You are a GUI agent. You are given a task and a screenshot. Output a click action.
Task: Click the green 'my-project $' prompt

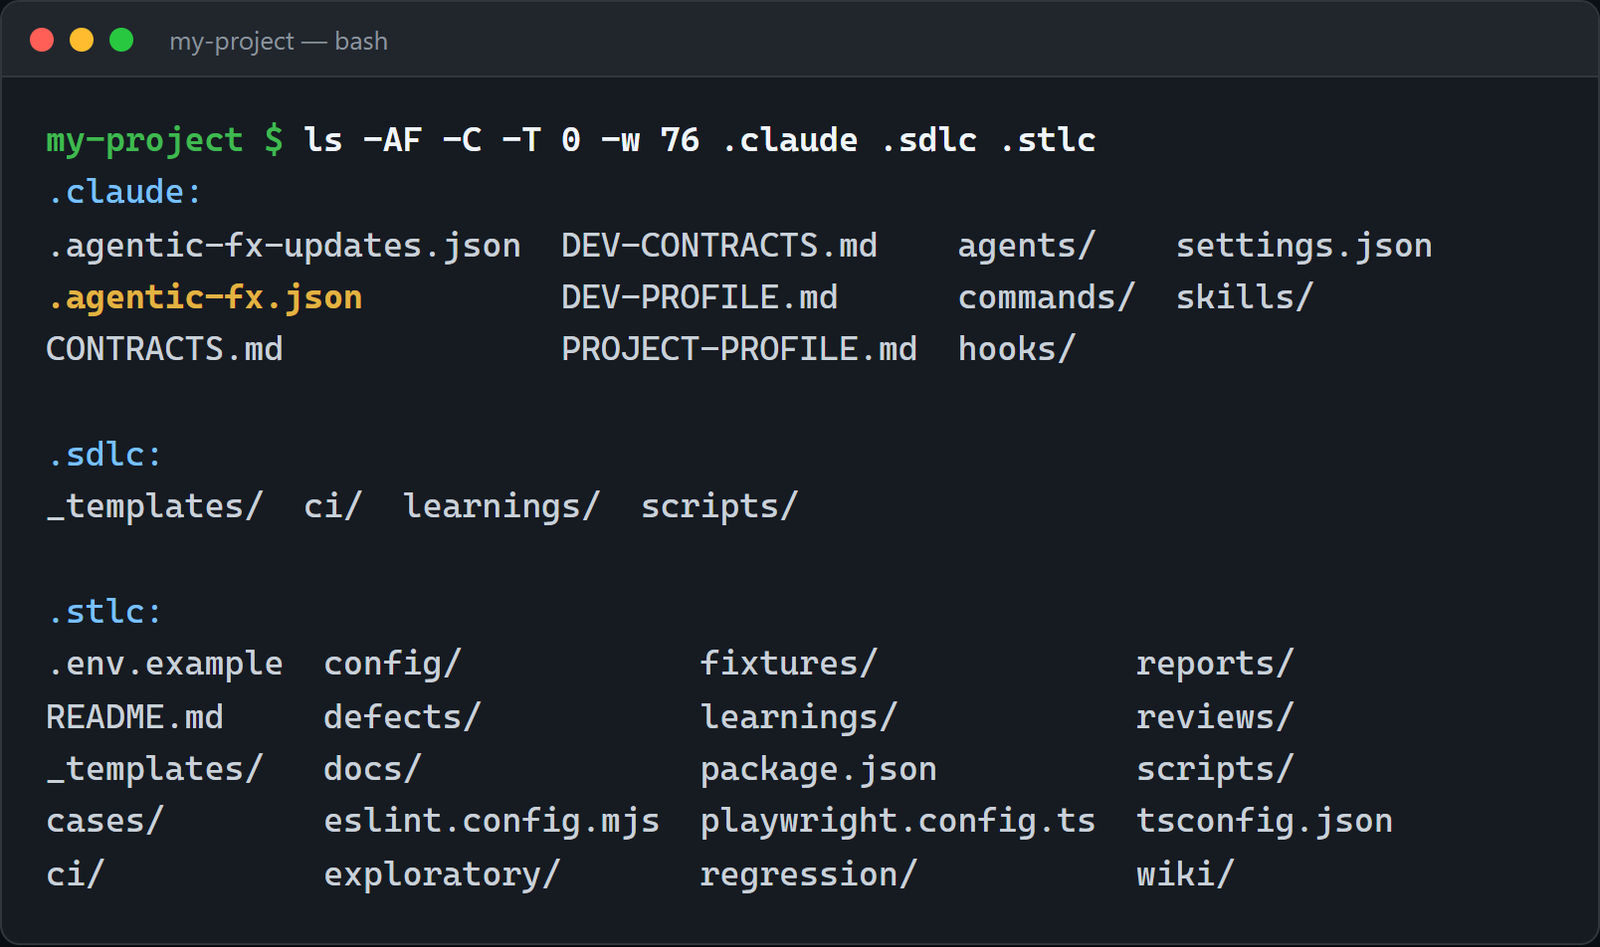(x=165, y=140)
